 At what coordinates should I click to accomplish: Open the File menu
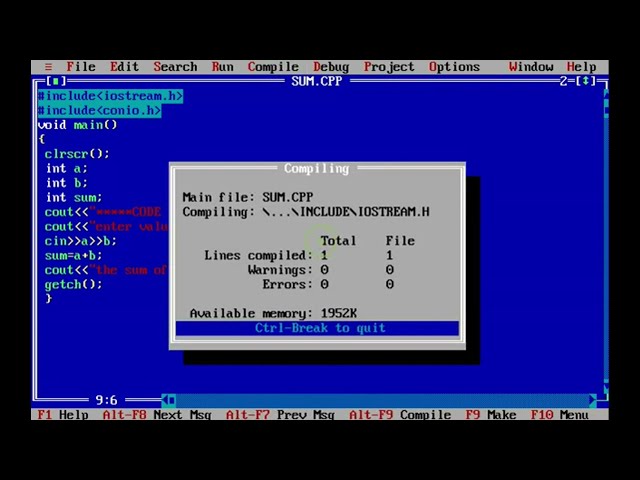coord(81,67)
